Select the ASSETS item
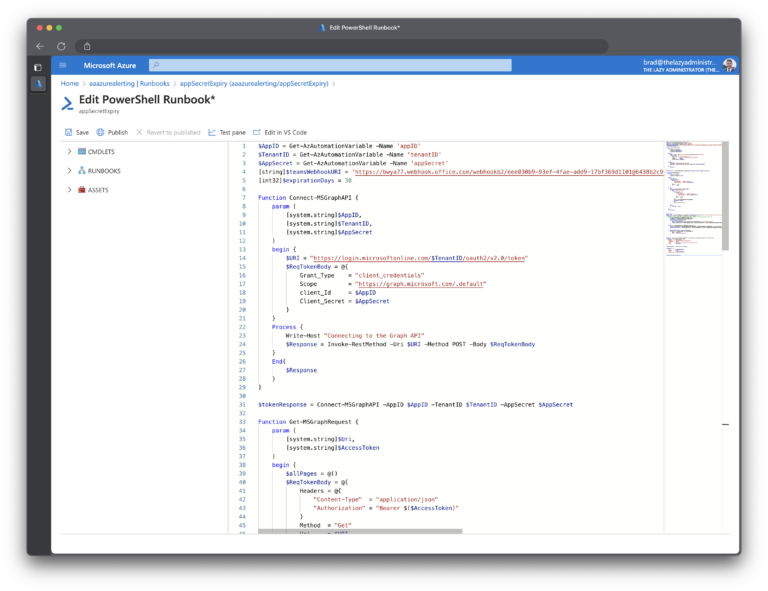 (94, 190)
